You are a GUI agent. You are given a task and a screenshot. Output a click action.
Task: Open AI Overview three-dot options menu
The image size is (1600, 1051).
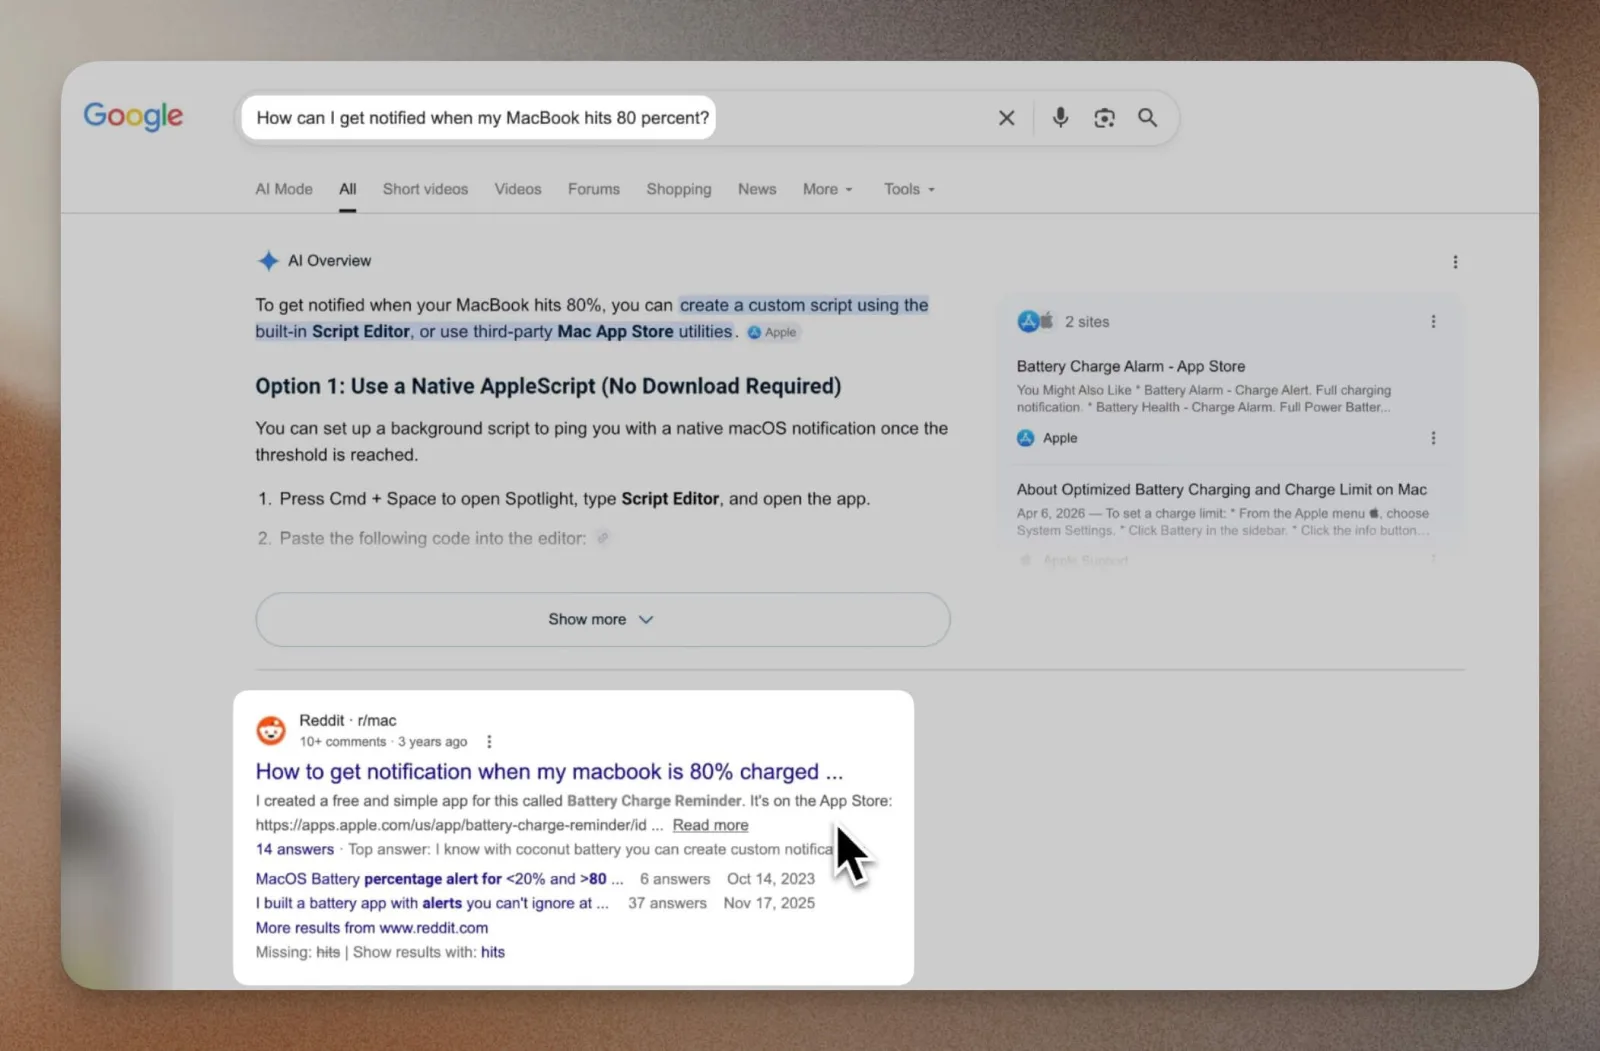point(1455,262)
